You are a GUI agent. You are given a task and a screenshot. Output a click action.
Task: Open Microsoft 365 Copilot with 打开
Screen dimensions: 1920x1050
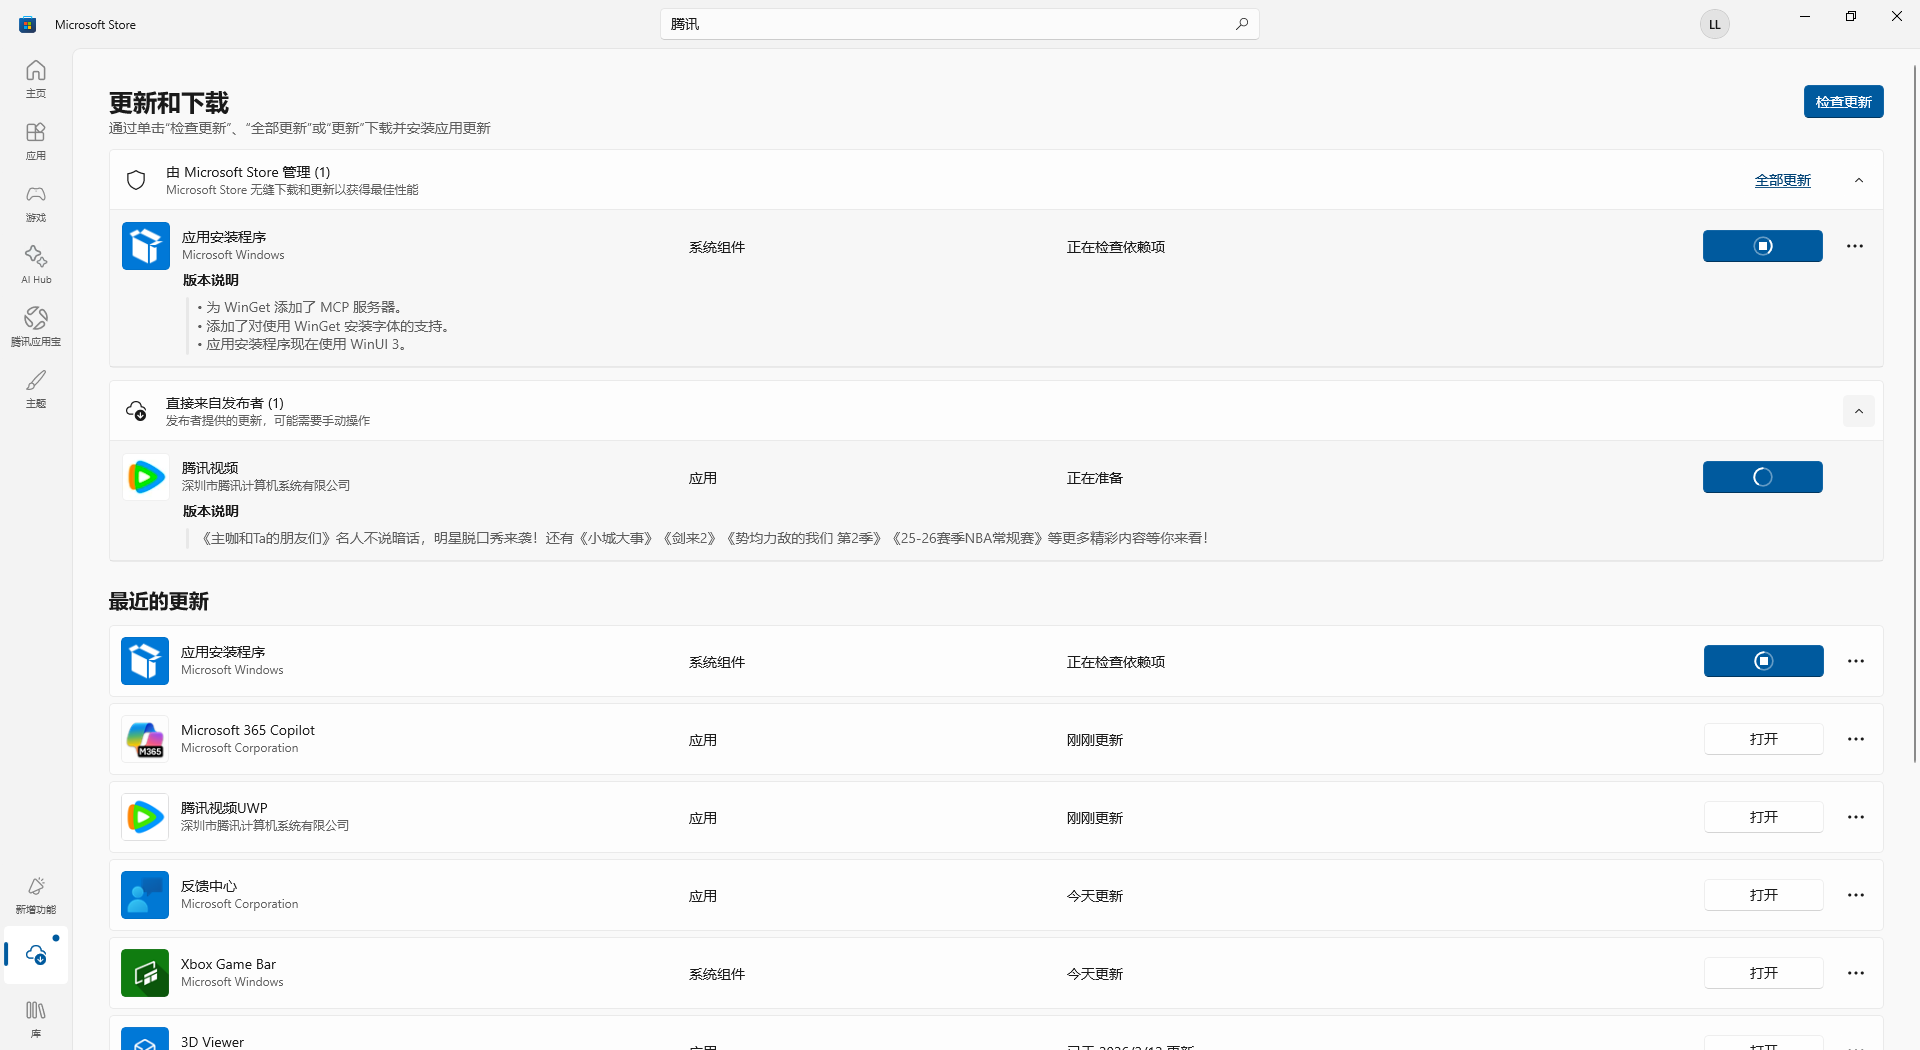1763,739
